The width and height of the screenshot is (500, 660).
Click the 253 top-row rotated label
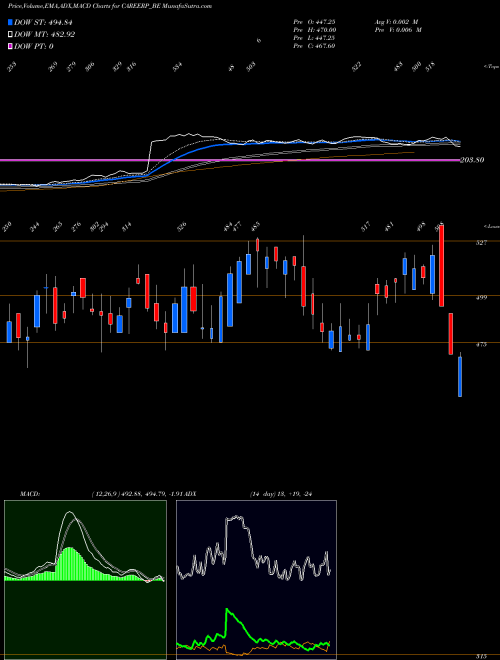pos(12,67)
